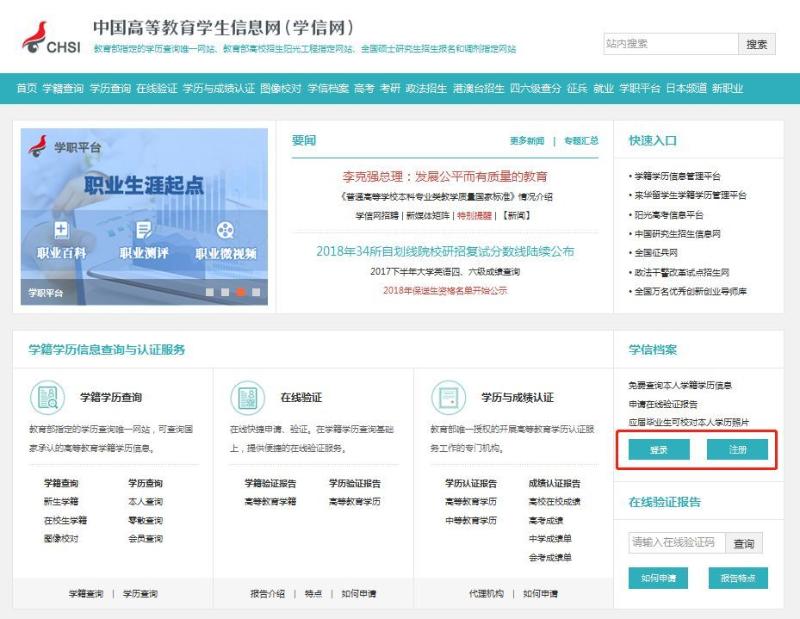Click the 请输入在线验证码 input field
The image size is (800, 619).
point(677,542)
